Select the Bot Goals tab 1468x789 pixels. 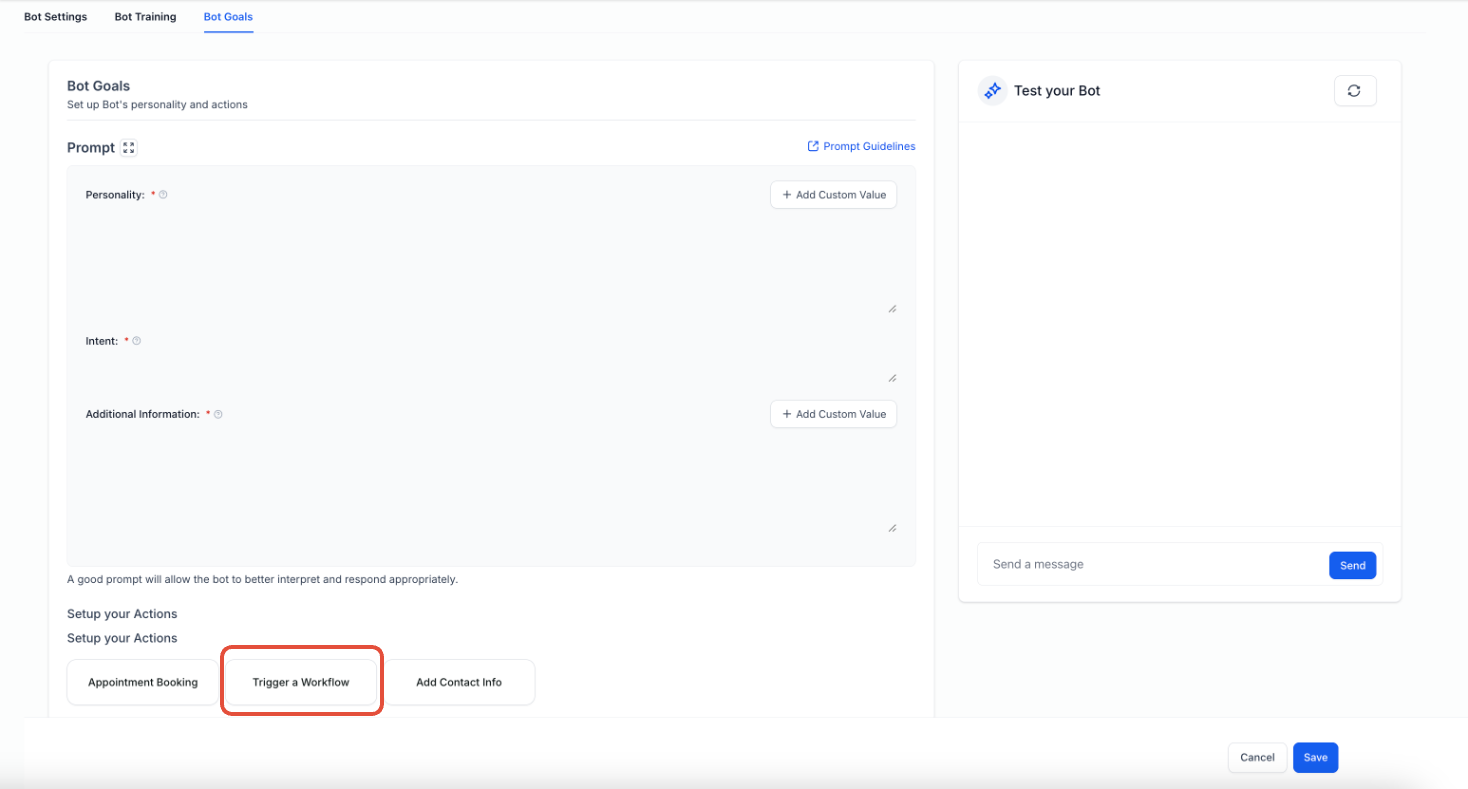[228, 17]
